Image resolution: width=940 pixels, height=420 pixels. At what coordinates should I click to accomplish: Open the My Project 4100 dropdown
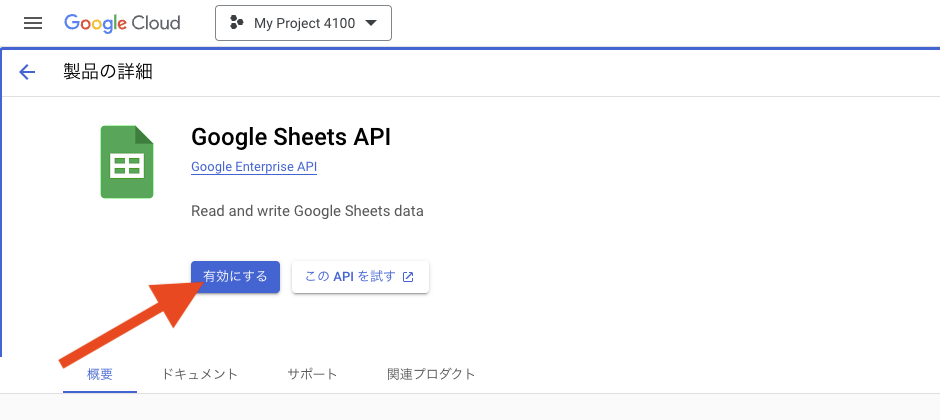pyautogui.click(x=303, y=23)
